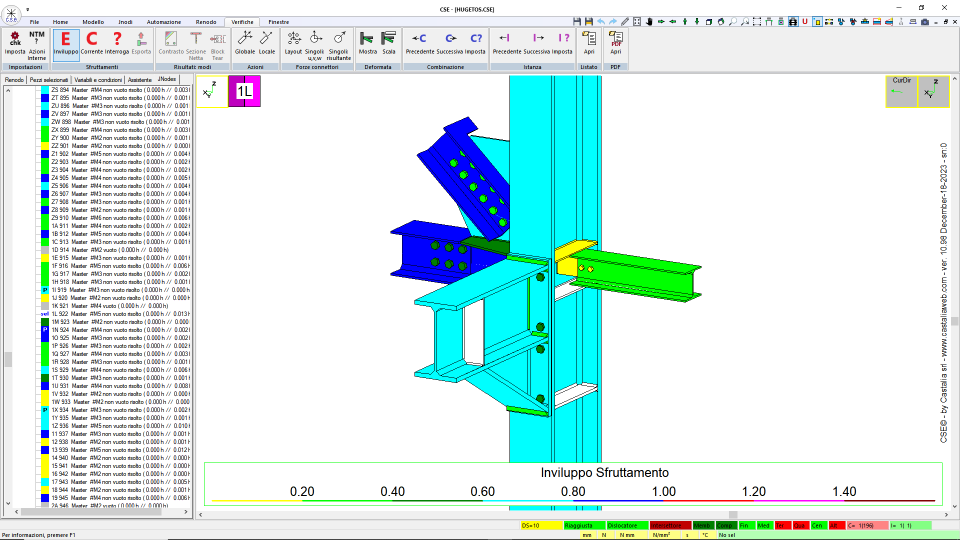The height and width of the screenshot is (540, 960).
Task: Click the tree list scroll-right arrow
Action: pyautogui.click(x=186, y=512)
